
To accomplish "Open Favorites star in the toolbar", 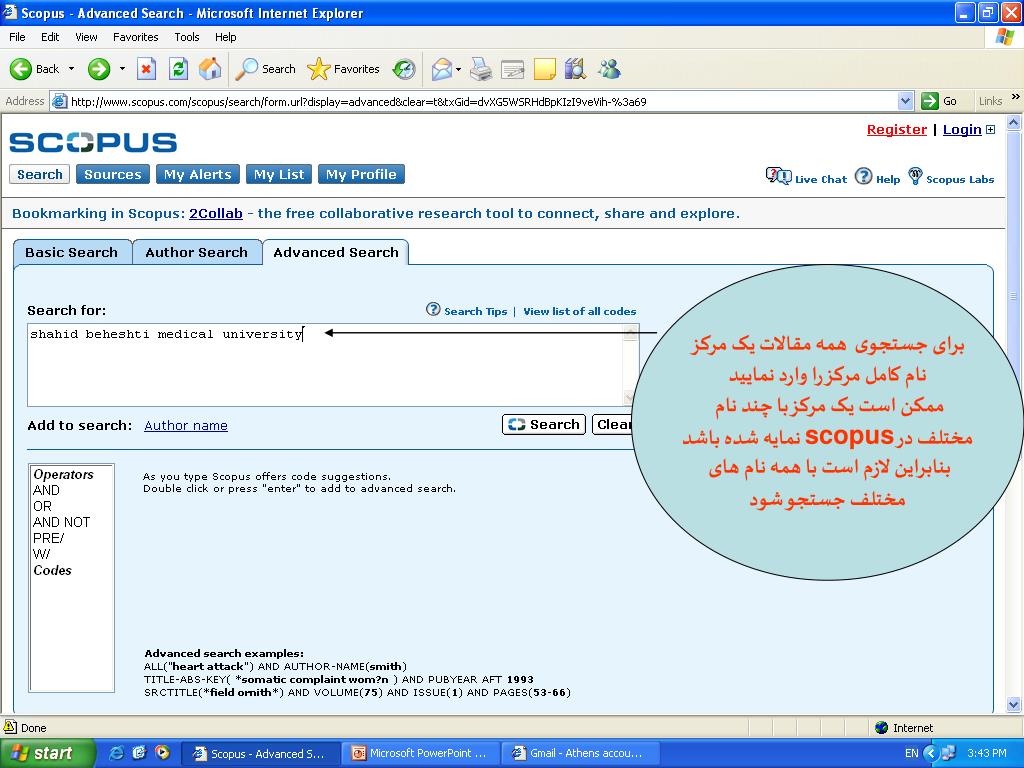I will click(x=343, y=69).
